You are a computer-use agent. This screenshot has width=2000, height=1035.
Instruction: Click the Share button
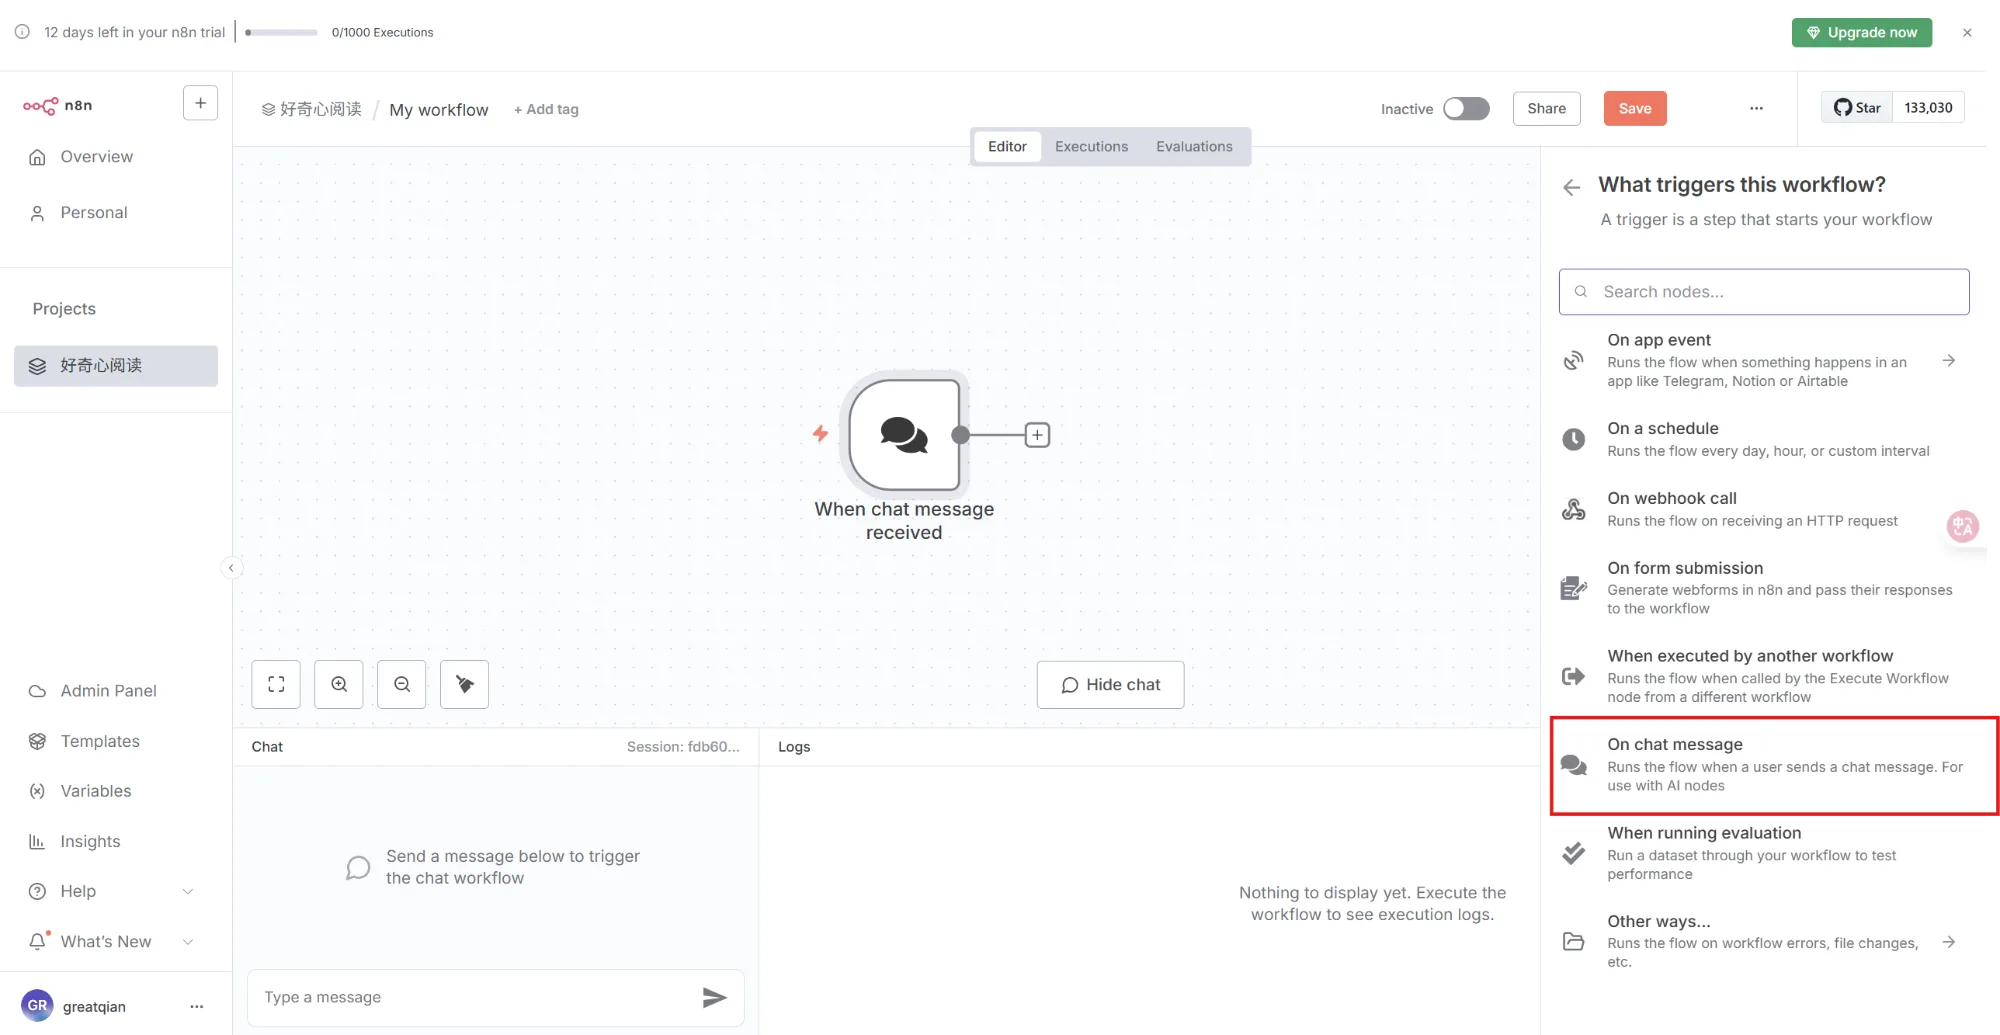pos(1546,108)
